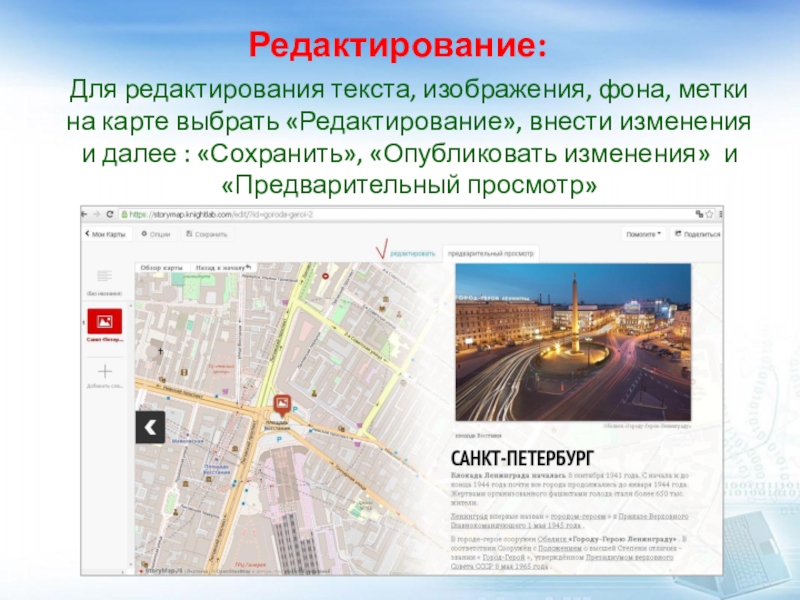Click the green padlock icon in the address bar
The height and width of the screenshot is (600, 800).
(x=123, y=214)
